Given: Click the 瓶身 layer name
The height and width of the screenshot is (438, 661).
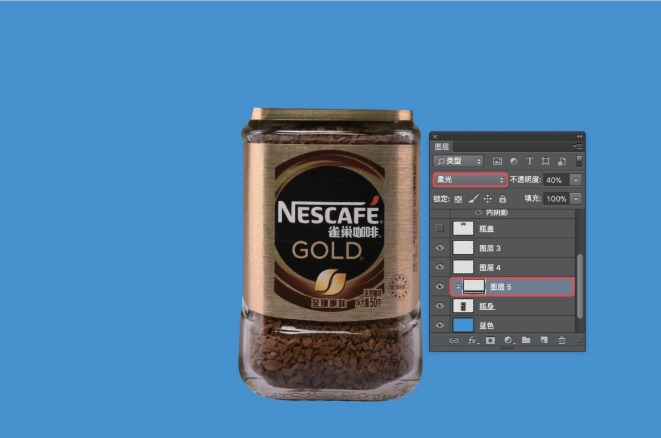Looking at the screenshot, I should [487, 306].
